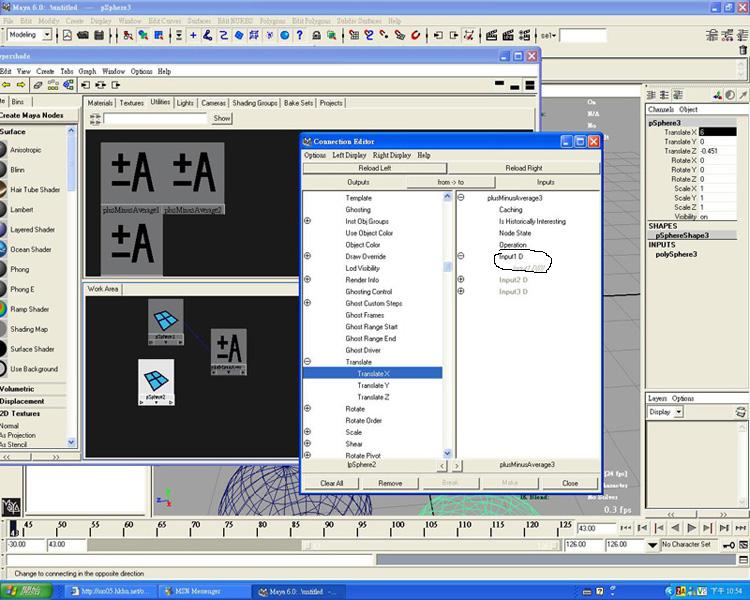
Task: Click the blue sphere surface mask icon
Action: [285, 35]
